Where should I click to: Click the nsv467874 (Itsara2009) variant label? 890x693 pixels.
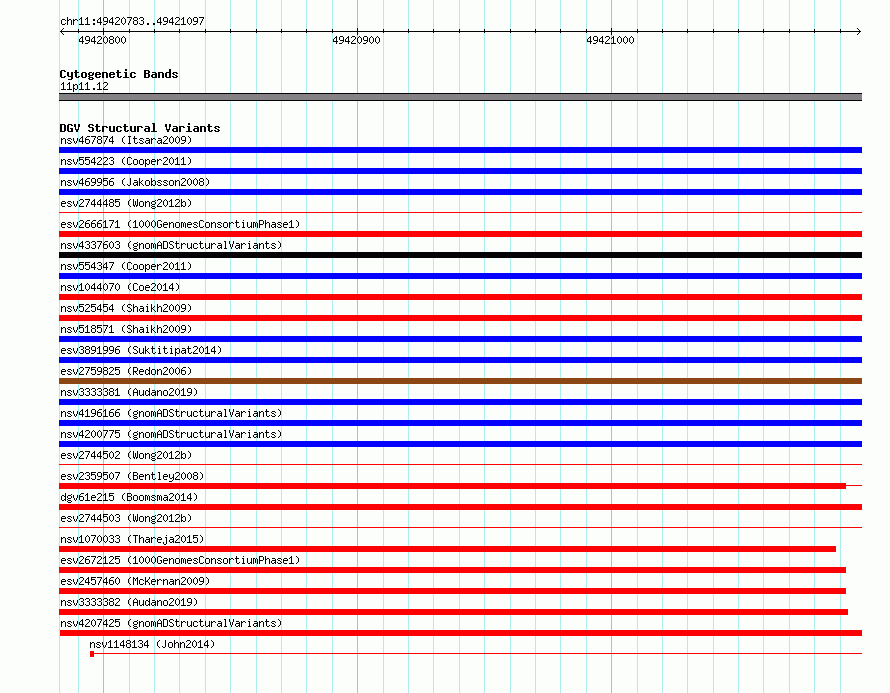[126, 140]
